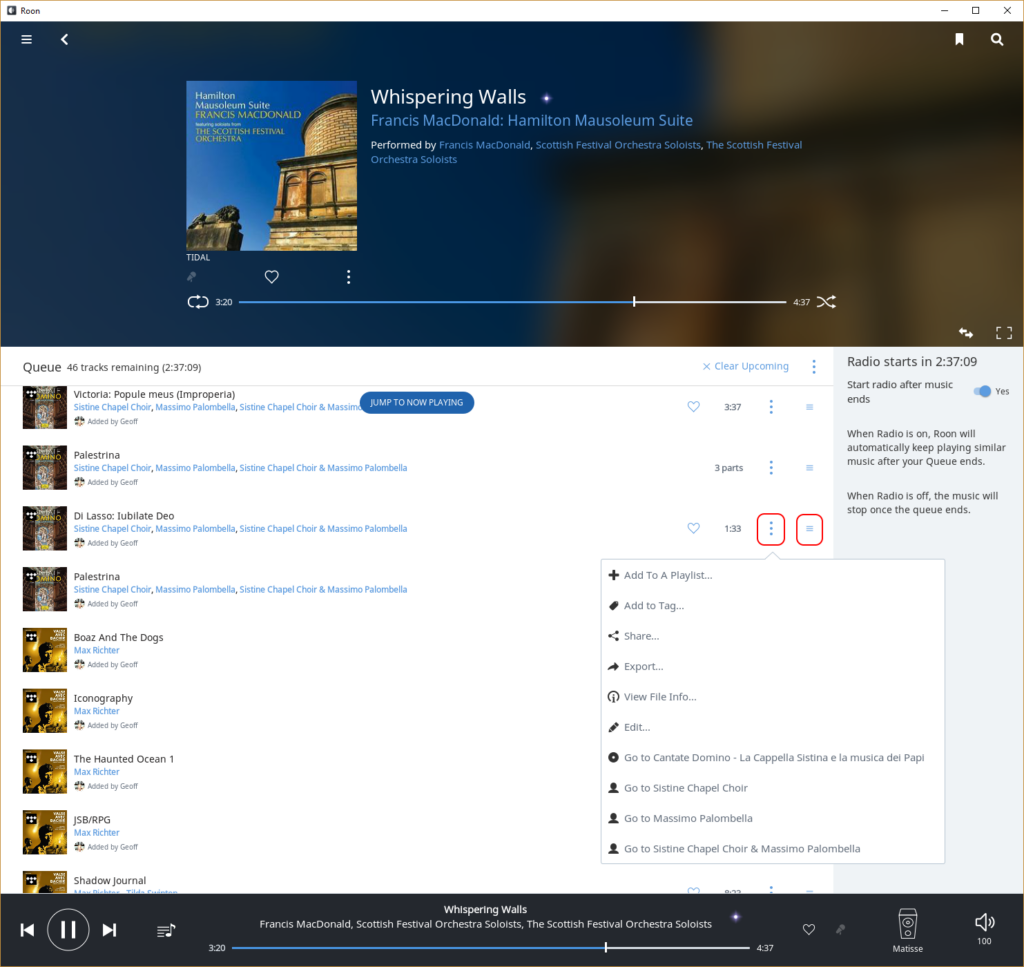Choose Export... from the context menu
The height and width of the screenshot is (967, 1024).
tap(773, 666)
